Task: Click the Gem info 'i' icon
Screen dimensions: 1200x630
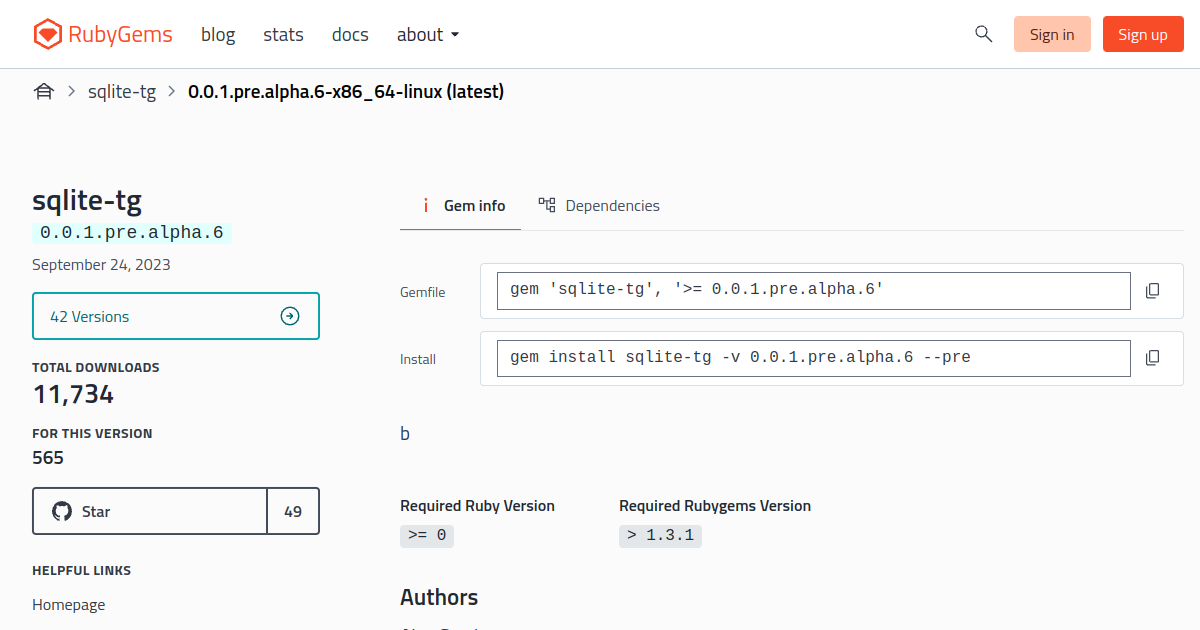Action: [426, 205]
